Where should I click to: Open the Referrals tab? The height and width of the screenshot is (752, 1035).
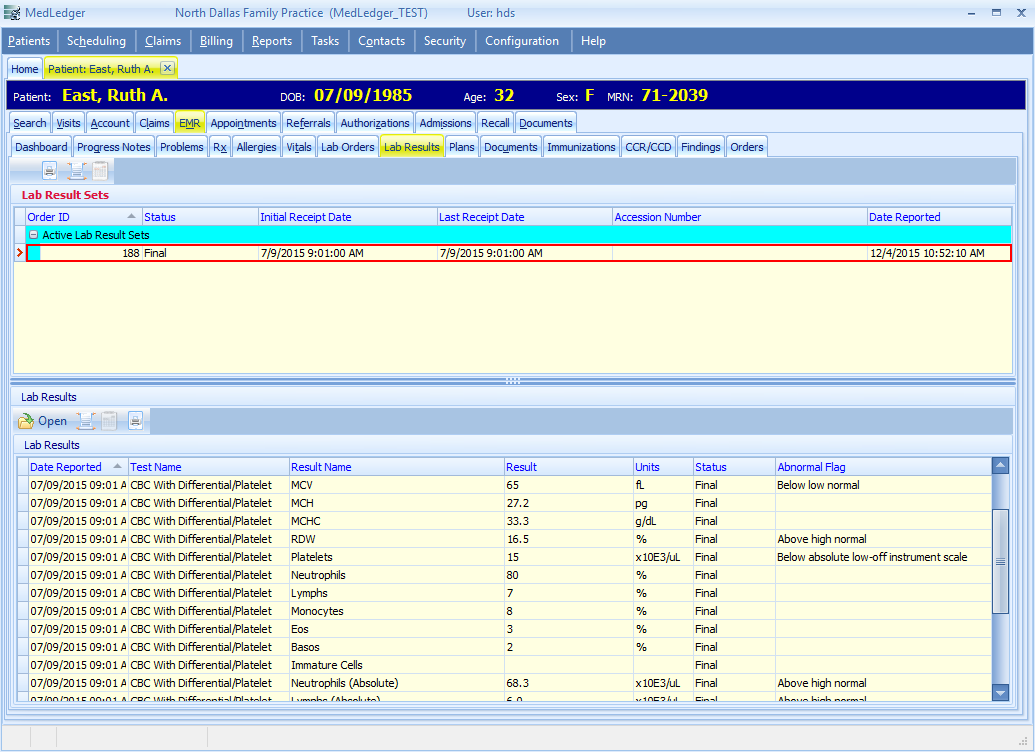308,123
